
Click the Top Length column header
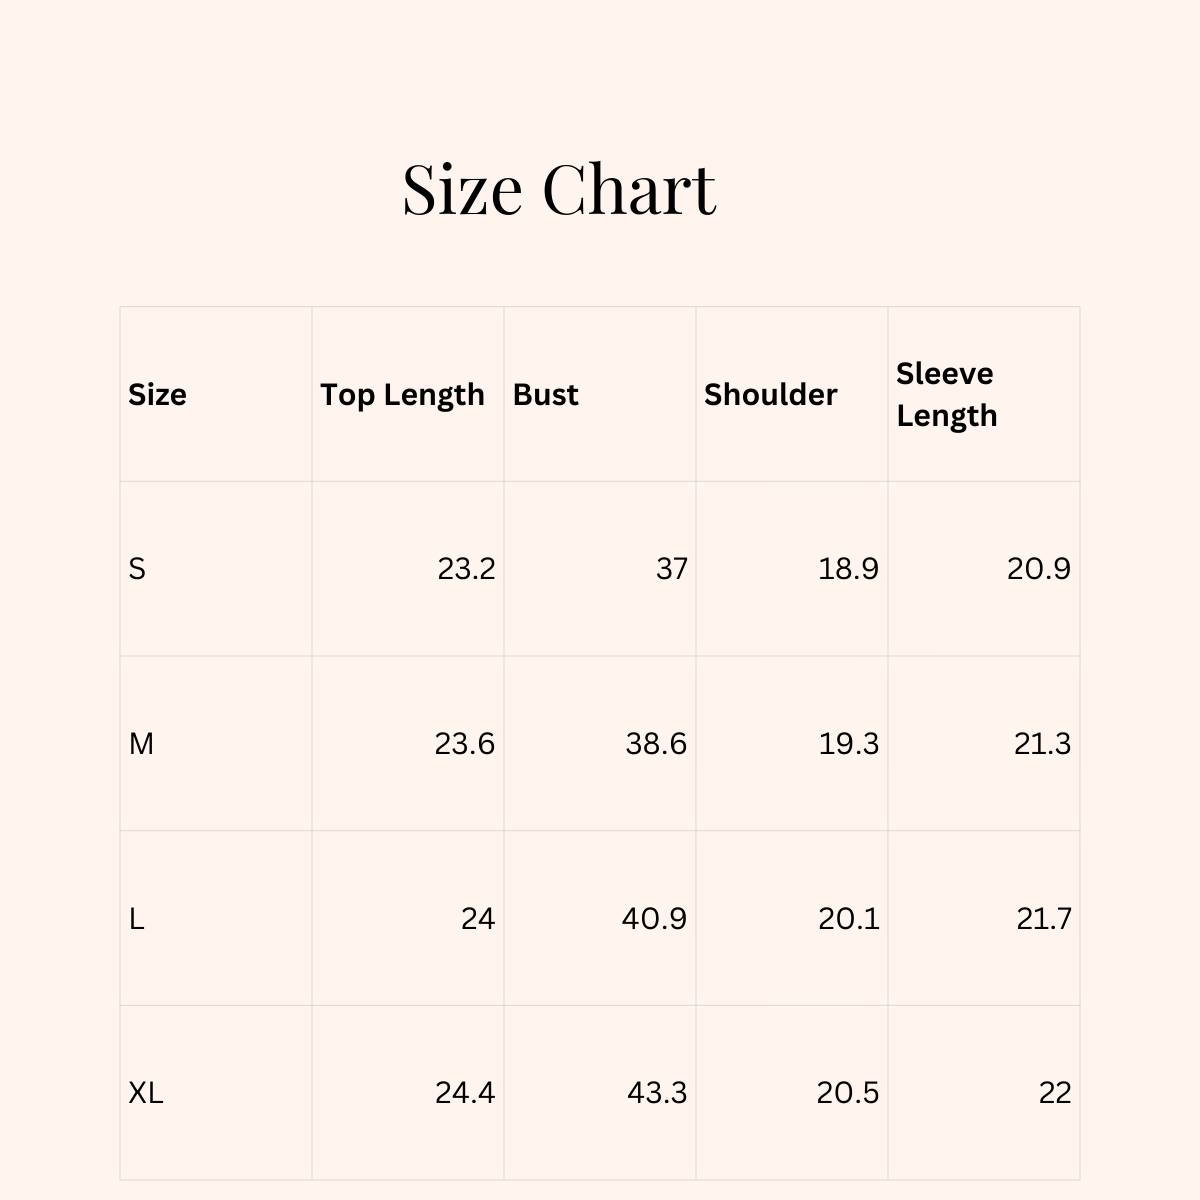click(x=402, y=395)
